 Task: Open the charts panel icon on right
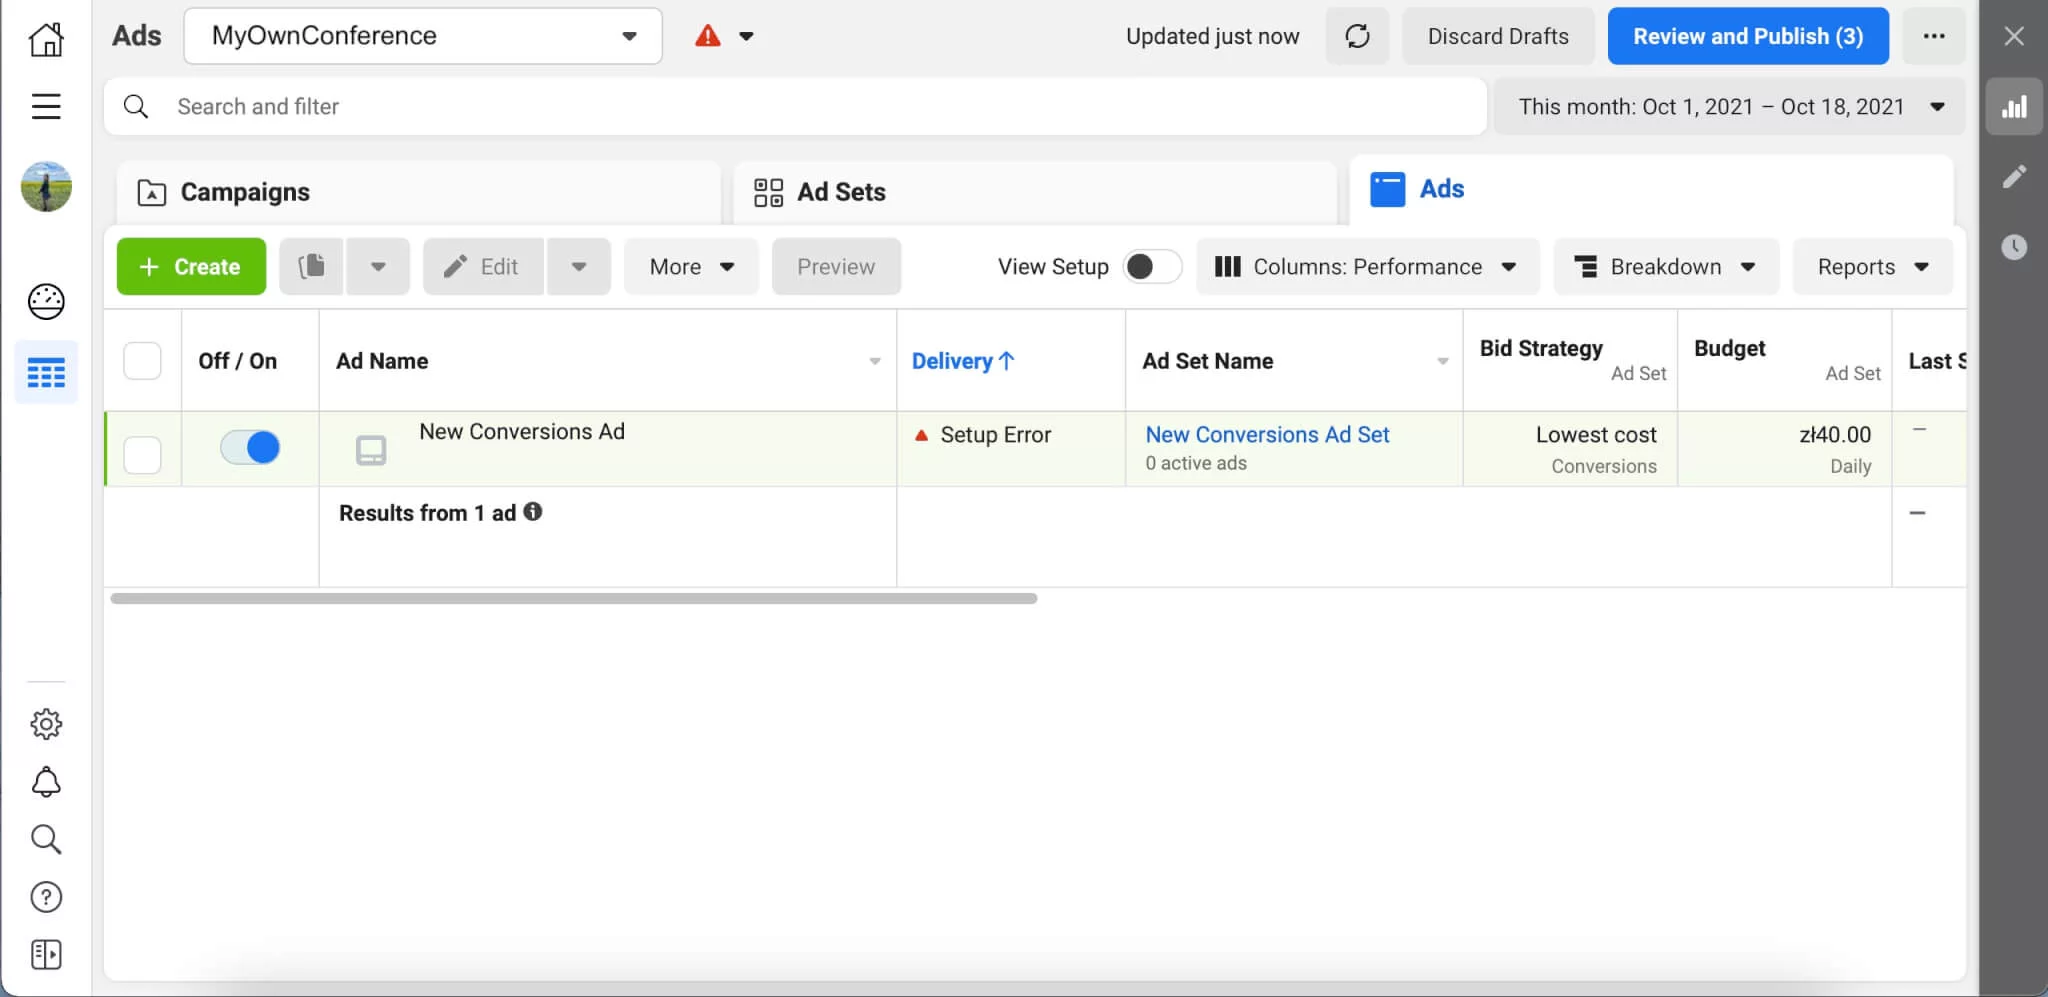[x=2013, y=106]
